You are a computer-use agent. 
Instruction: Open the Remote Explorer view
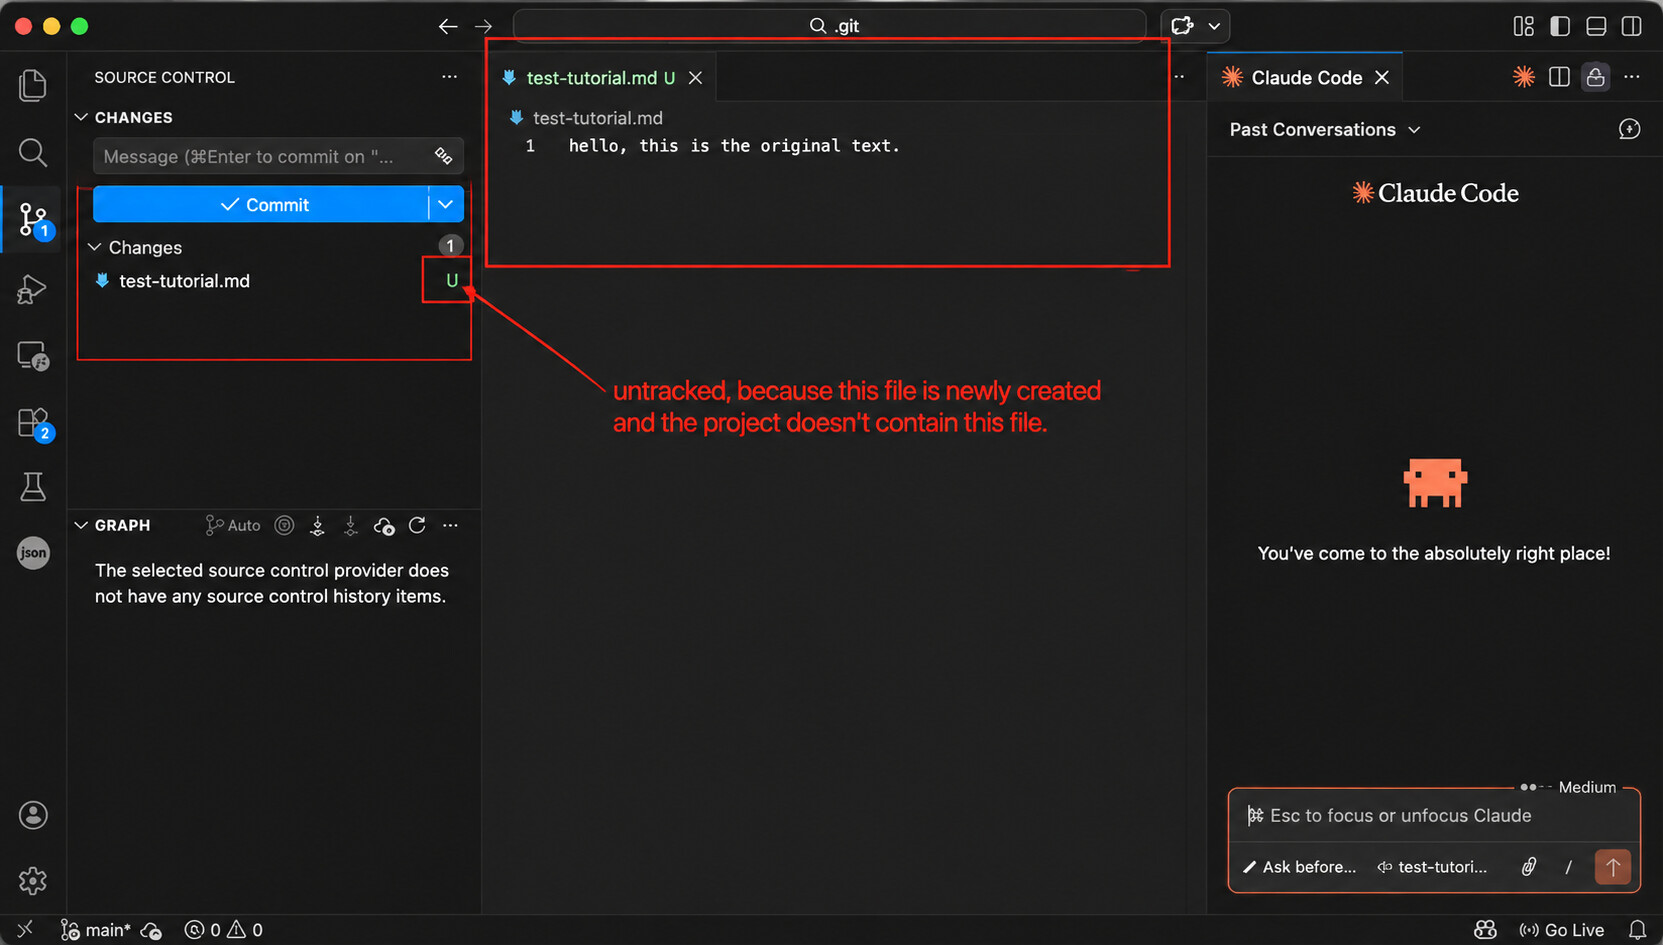33,356
